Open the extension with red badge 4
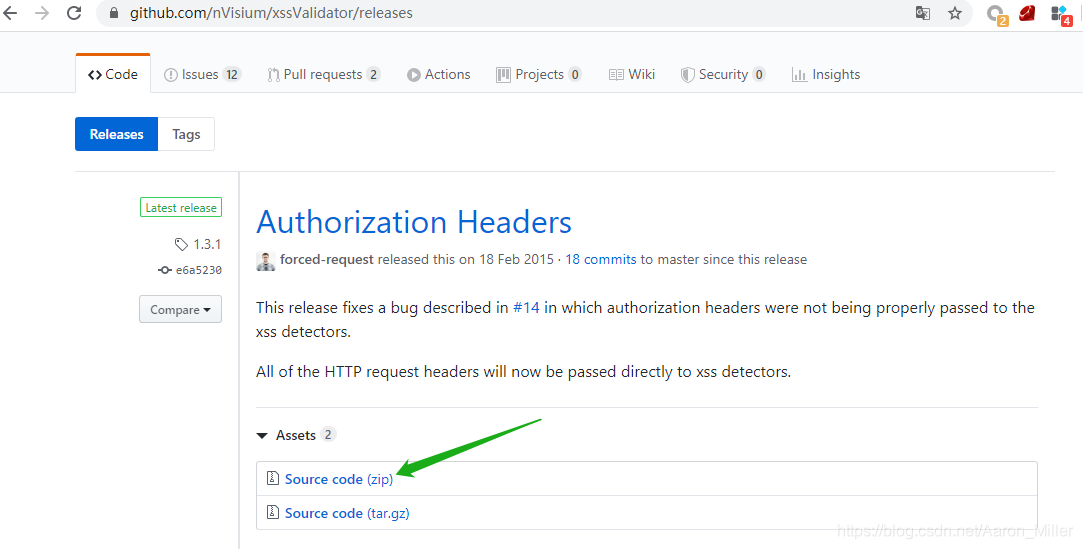1083x549 pixels. tap(1061, 15)
